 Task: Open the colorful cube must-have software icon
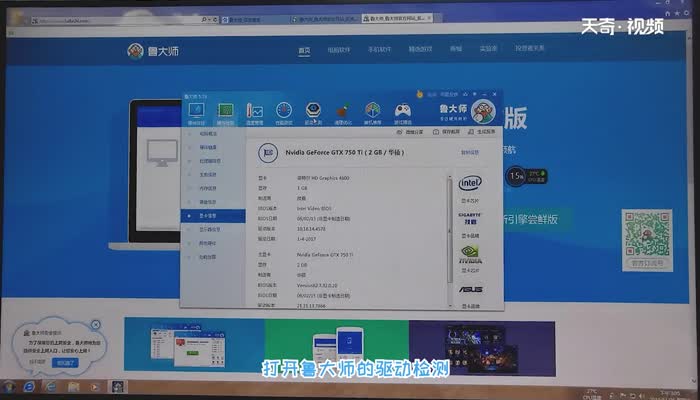pos(373,113)
